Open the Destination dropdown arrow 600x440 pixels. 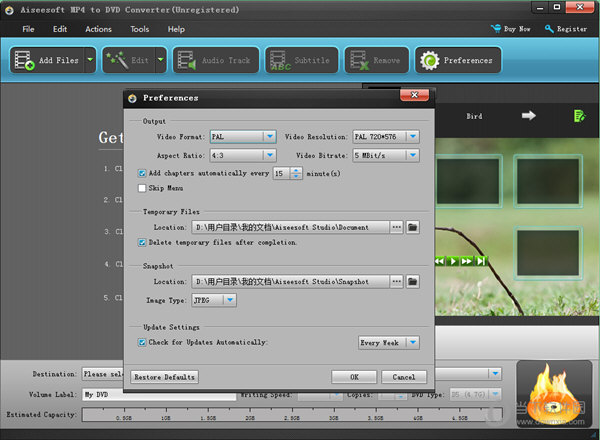[495, 373]
